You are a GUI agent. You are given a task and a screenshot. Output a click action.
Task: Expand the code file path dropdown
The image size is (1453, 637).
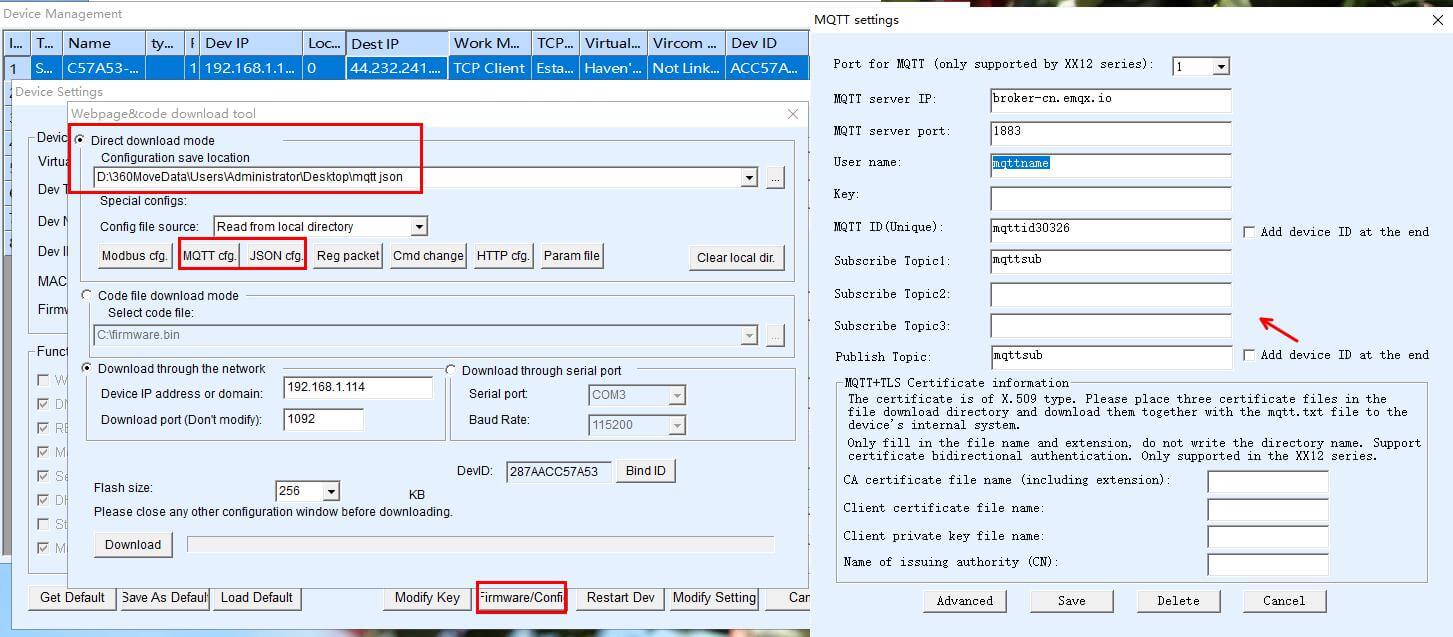coord(749,335)
